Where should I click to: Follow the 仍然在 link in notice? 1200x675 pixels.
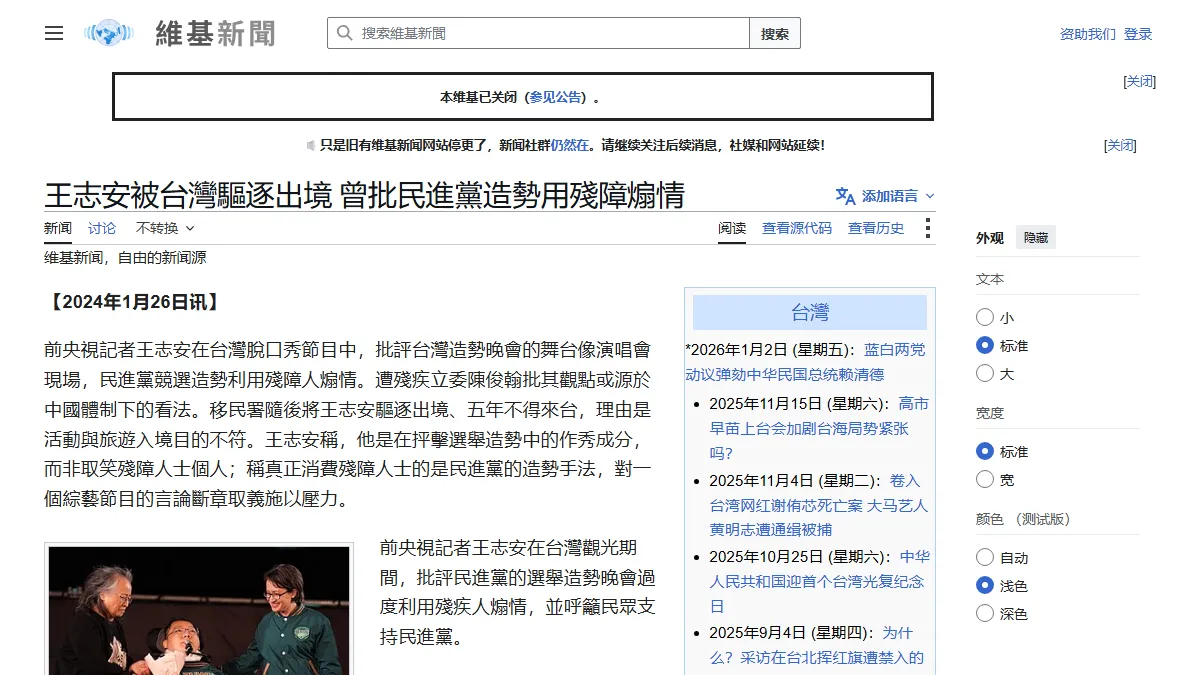coord(570,145)
